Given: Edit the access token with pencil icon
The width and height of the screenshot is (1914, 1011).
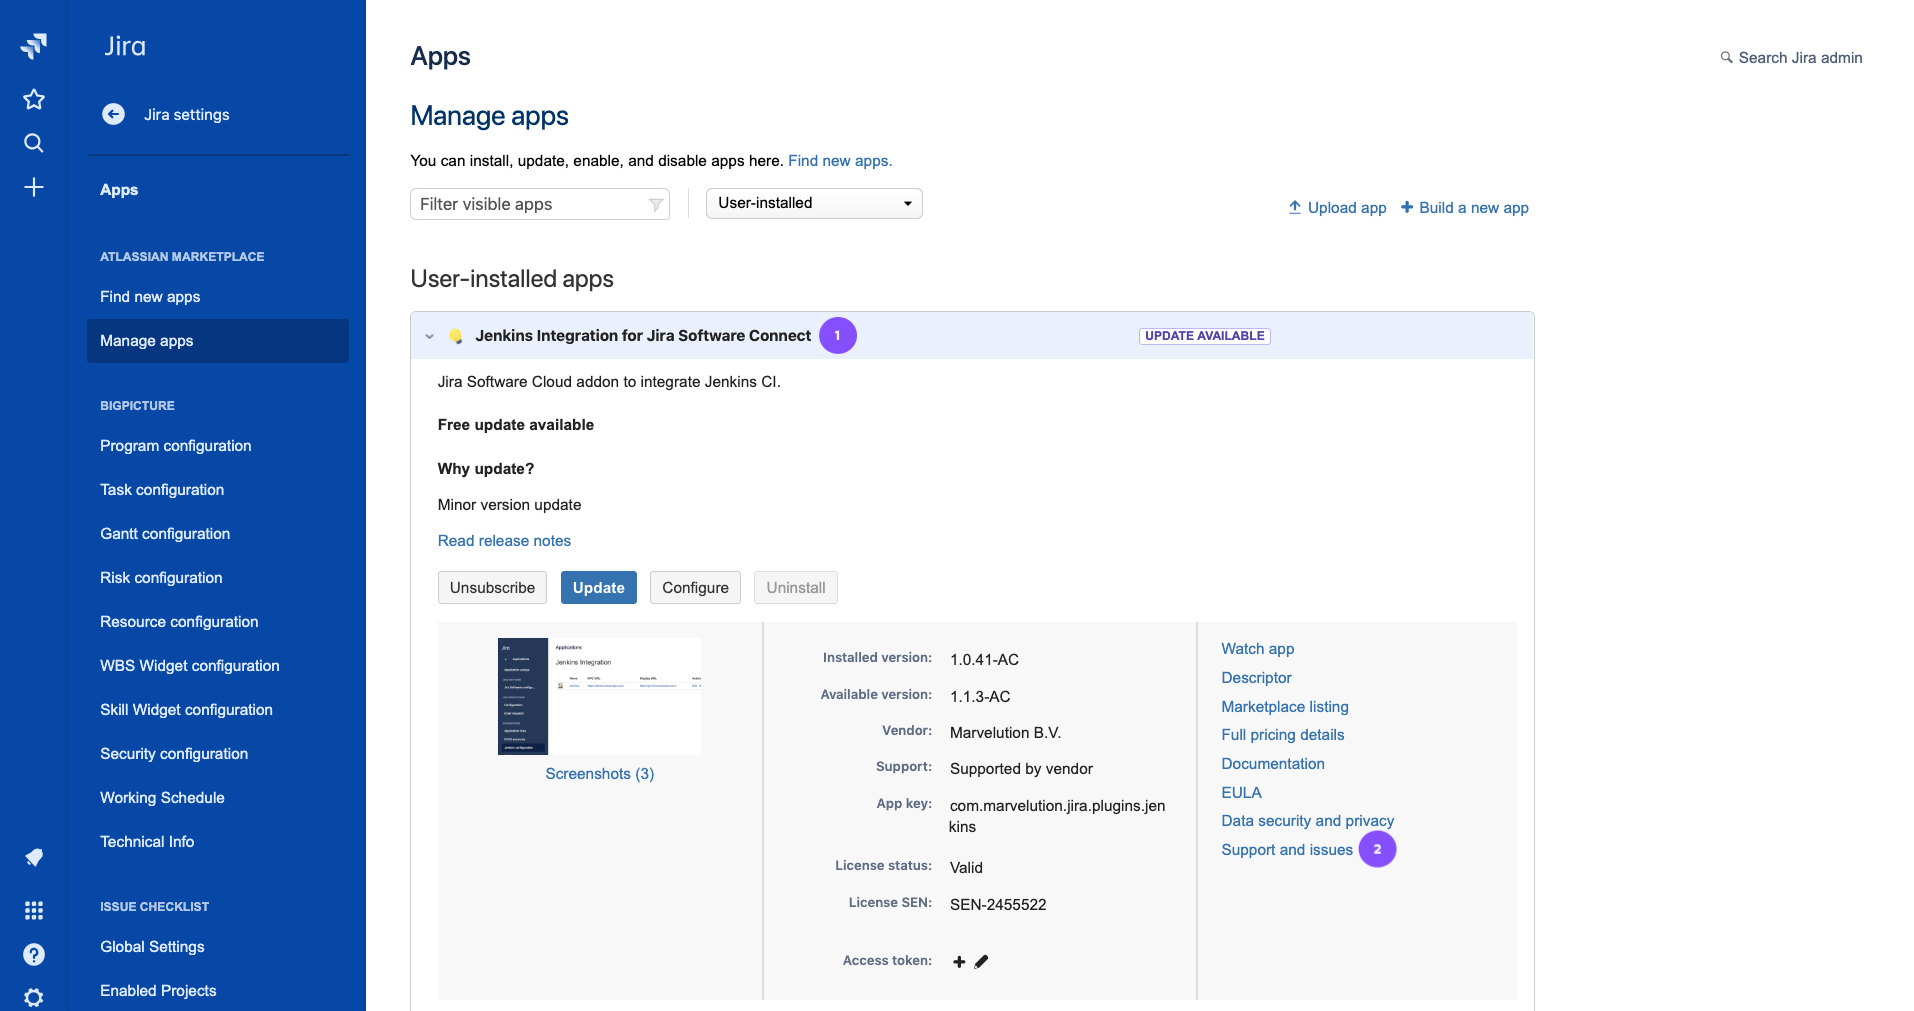Looking at the screenshot, I should pos(981,962).
